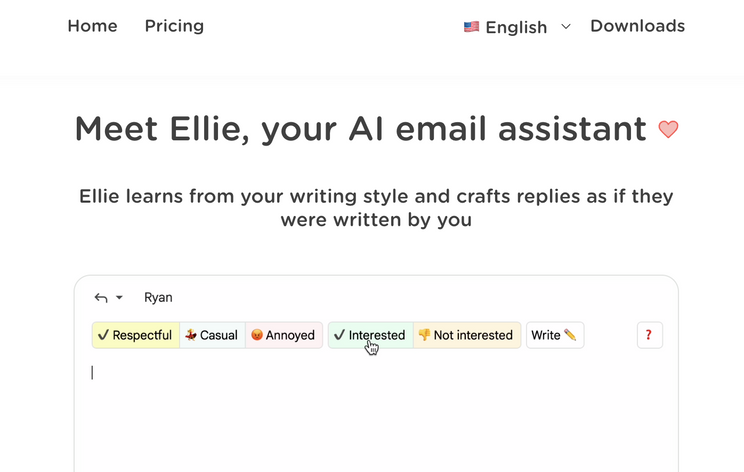Click the red question mark help button

point(649,335)
